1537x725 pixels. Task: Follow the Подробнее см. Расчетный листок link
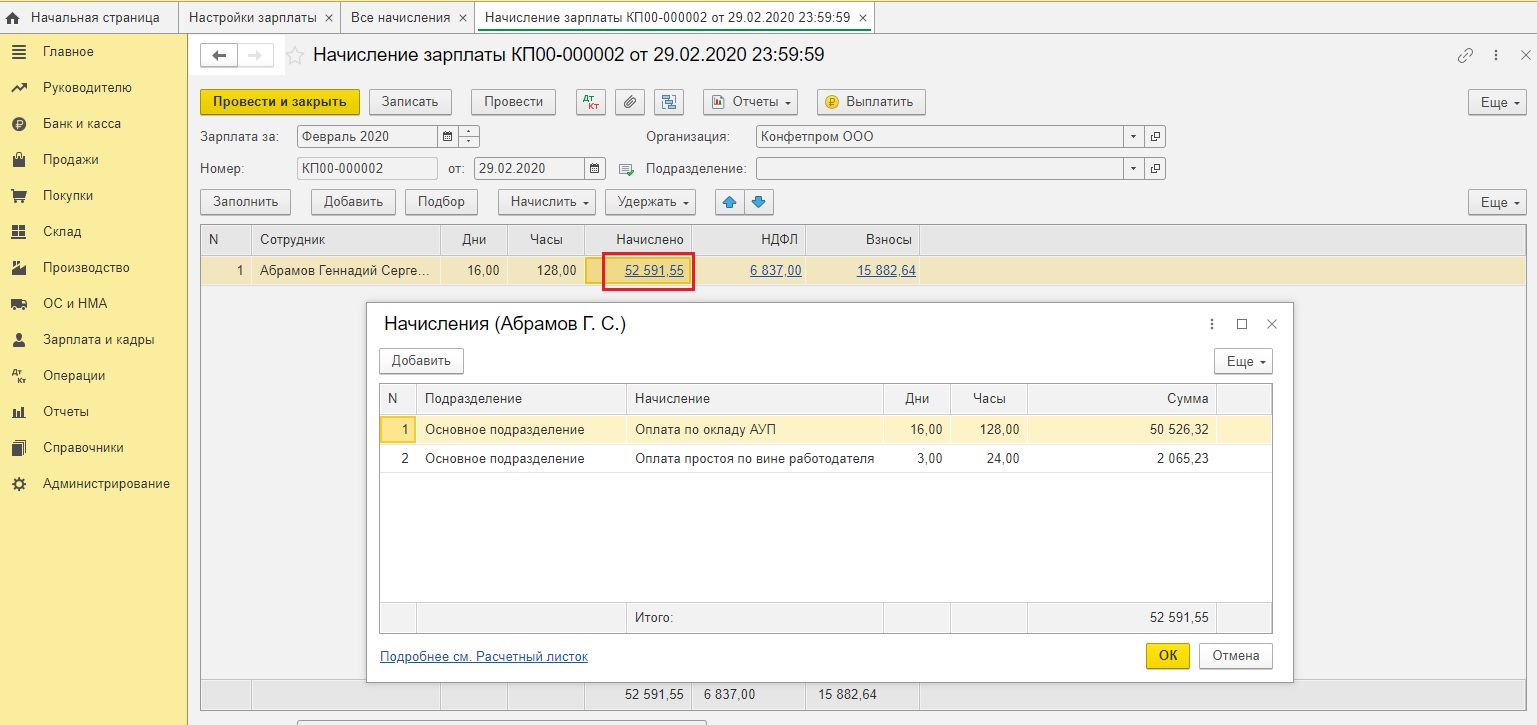tap(484, 657)
